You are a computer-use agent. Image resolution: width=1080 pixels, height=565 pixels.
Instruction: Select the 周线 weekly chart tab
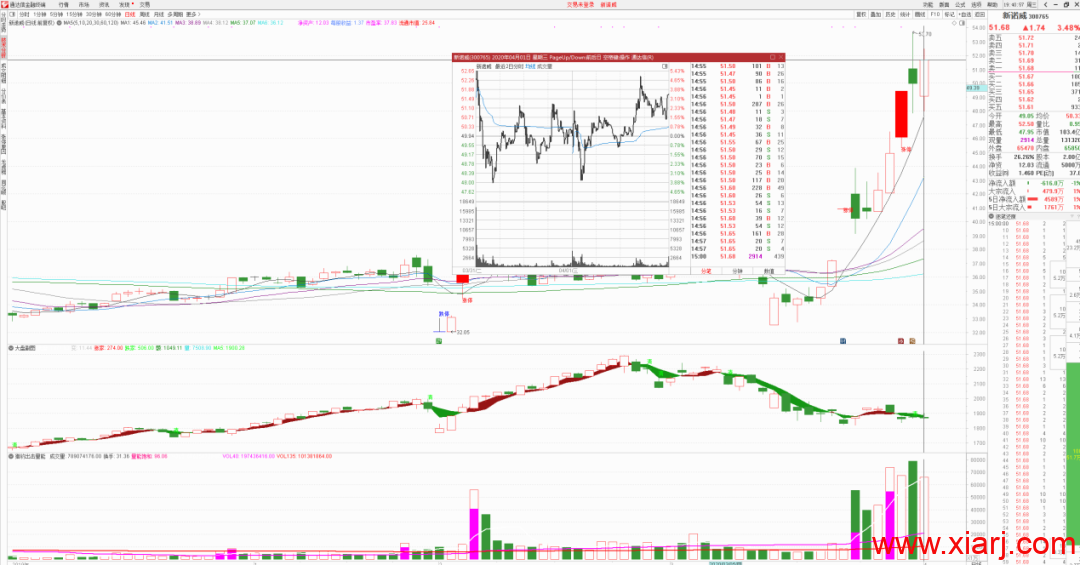click(145, 14)
